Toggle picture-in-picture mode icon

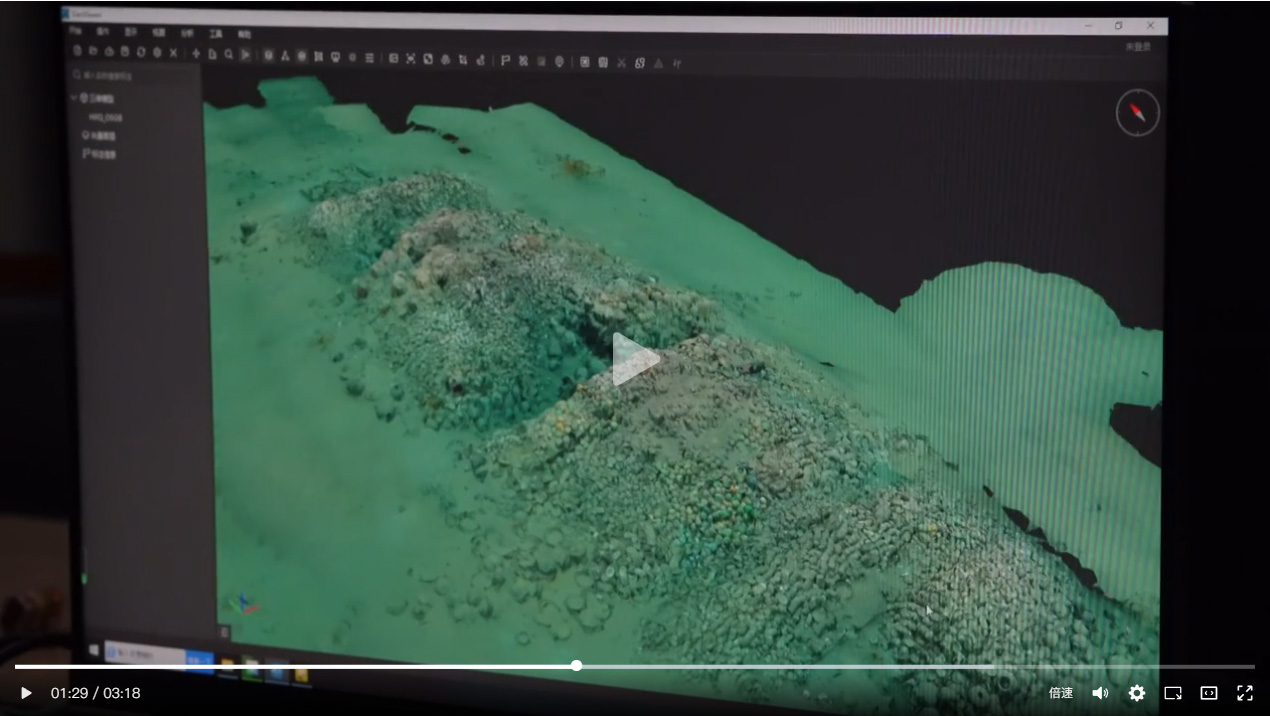(1173, 693)
